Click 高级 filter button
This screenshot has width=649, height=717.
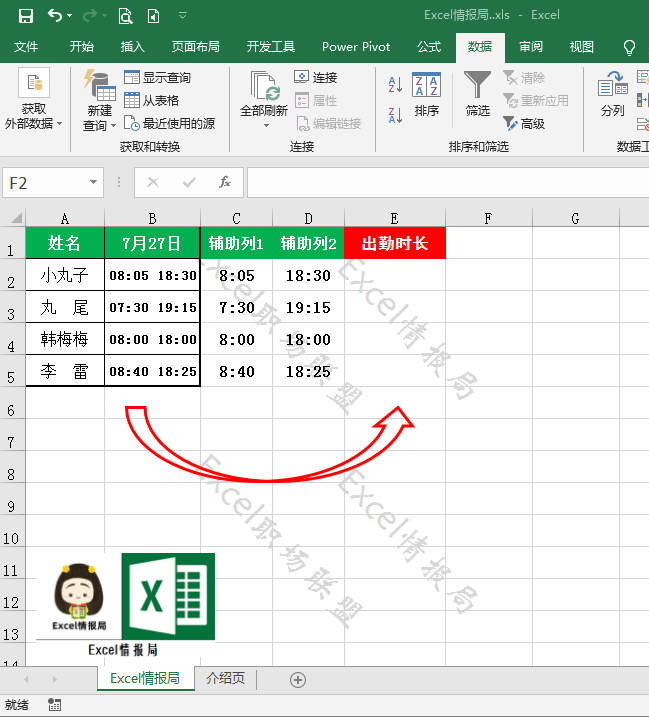[x=524, y=123]
